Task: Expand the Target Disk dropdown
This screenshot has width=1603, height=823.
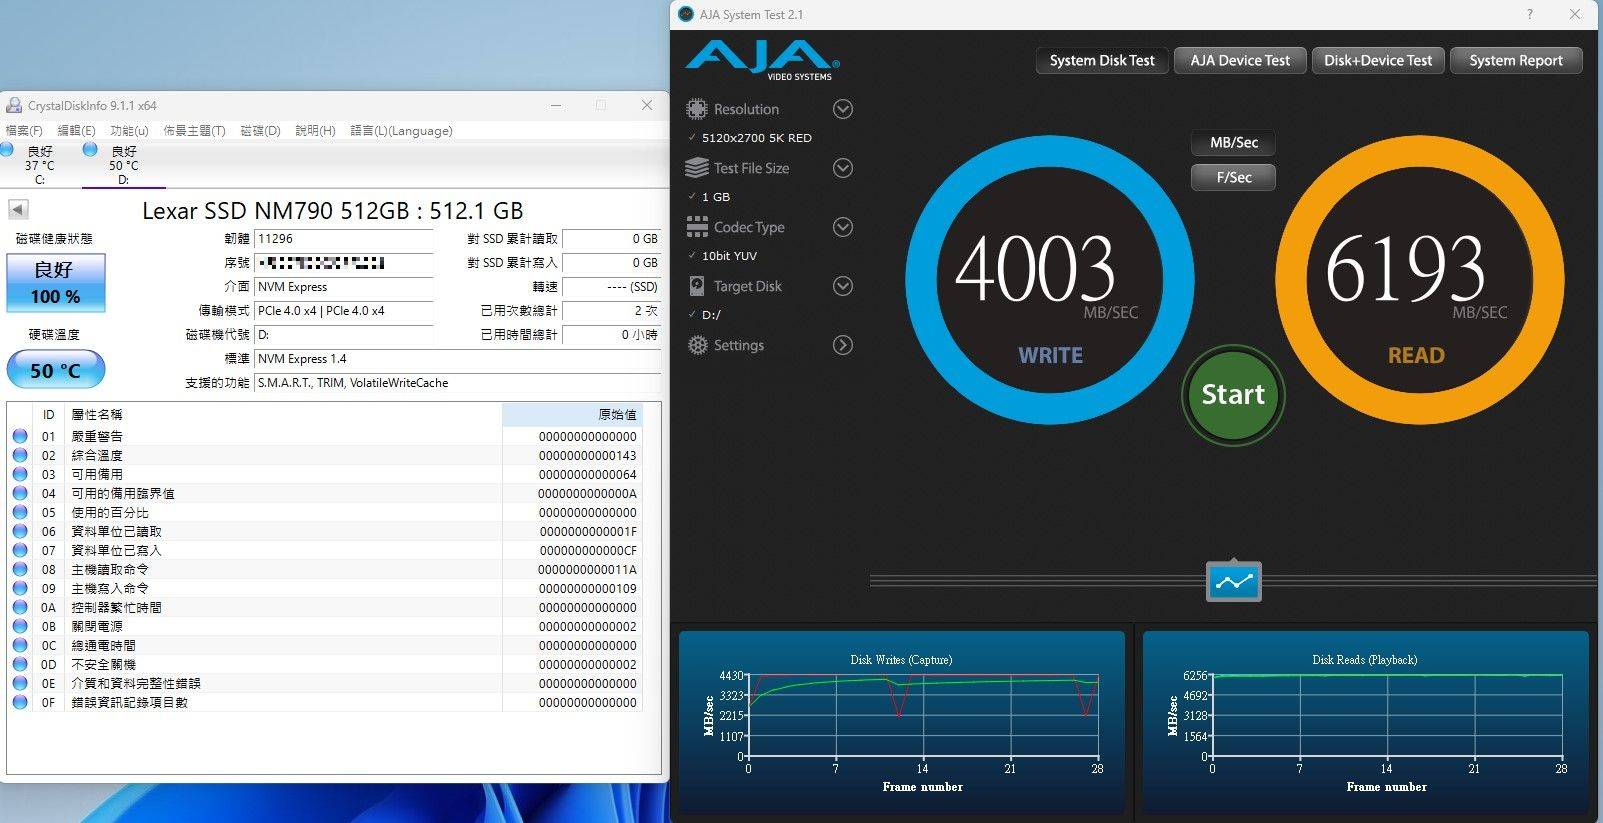Action: (843, 286)
